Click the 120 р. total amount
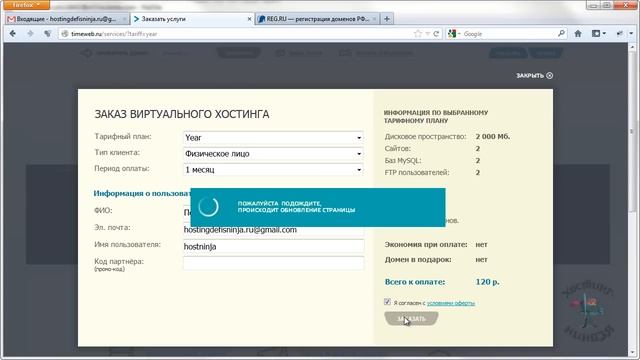This screenshot has height=360, width=640. click(x=487, y=282)
